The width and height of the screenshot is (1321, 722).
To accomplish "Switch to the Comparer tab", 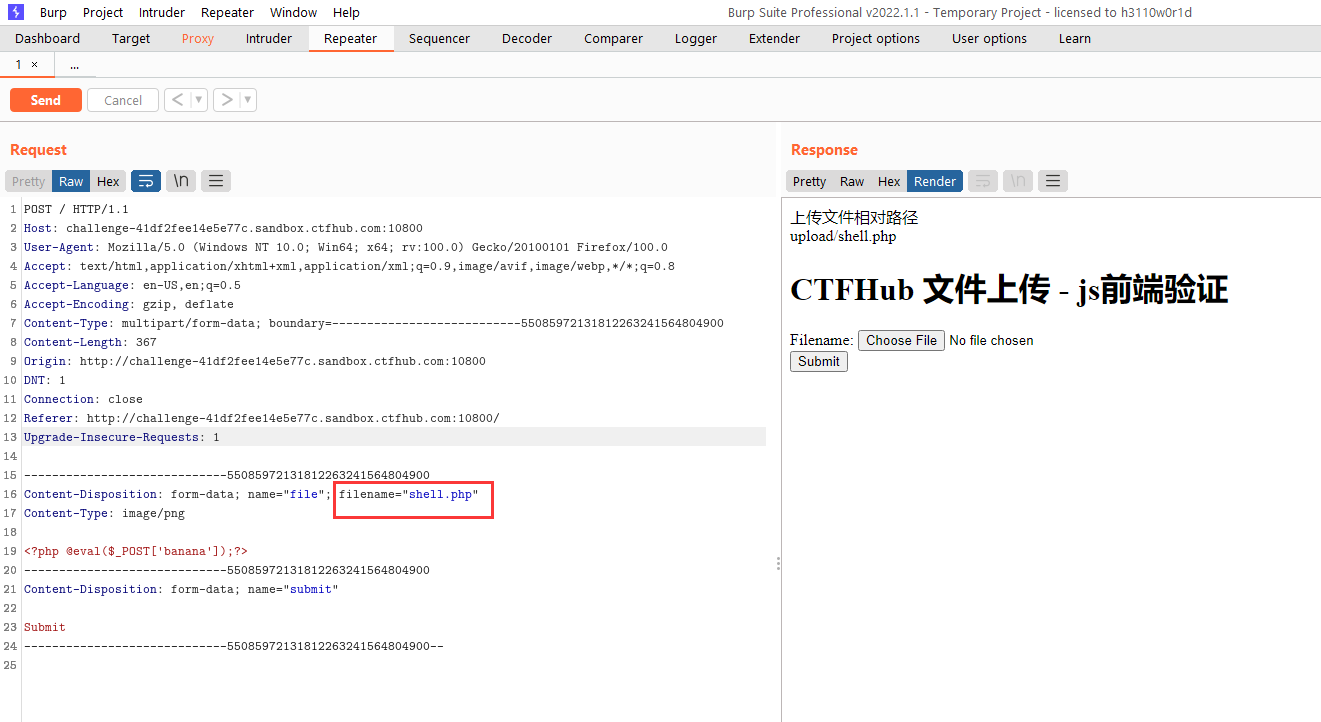I will point(613,38).
